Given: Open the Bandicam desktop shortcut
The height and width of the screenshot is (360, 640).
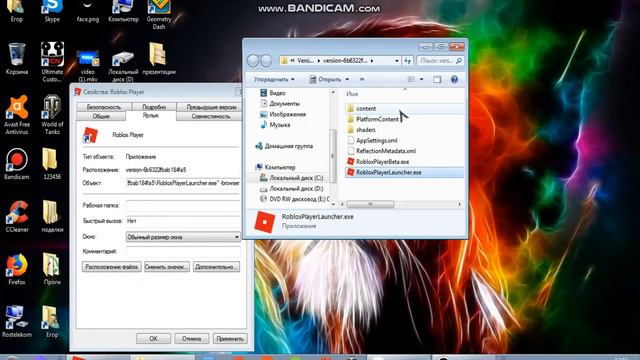Looking at the screenshot, I should click(17, 164).
